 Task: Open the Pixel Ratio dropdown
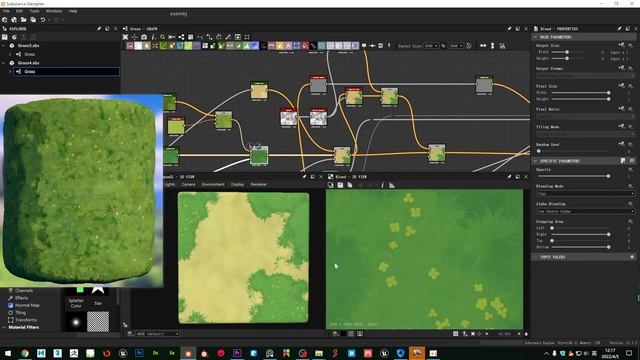pyautogui.click(x=585, y=117)
